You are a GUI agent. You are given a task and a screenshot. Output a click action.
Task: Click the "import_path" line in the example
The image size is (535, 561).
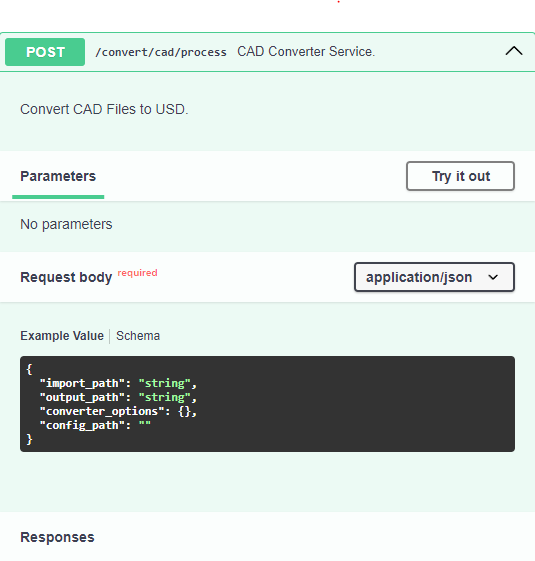pyautogui.click(x=118, y=383)
